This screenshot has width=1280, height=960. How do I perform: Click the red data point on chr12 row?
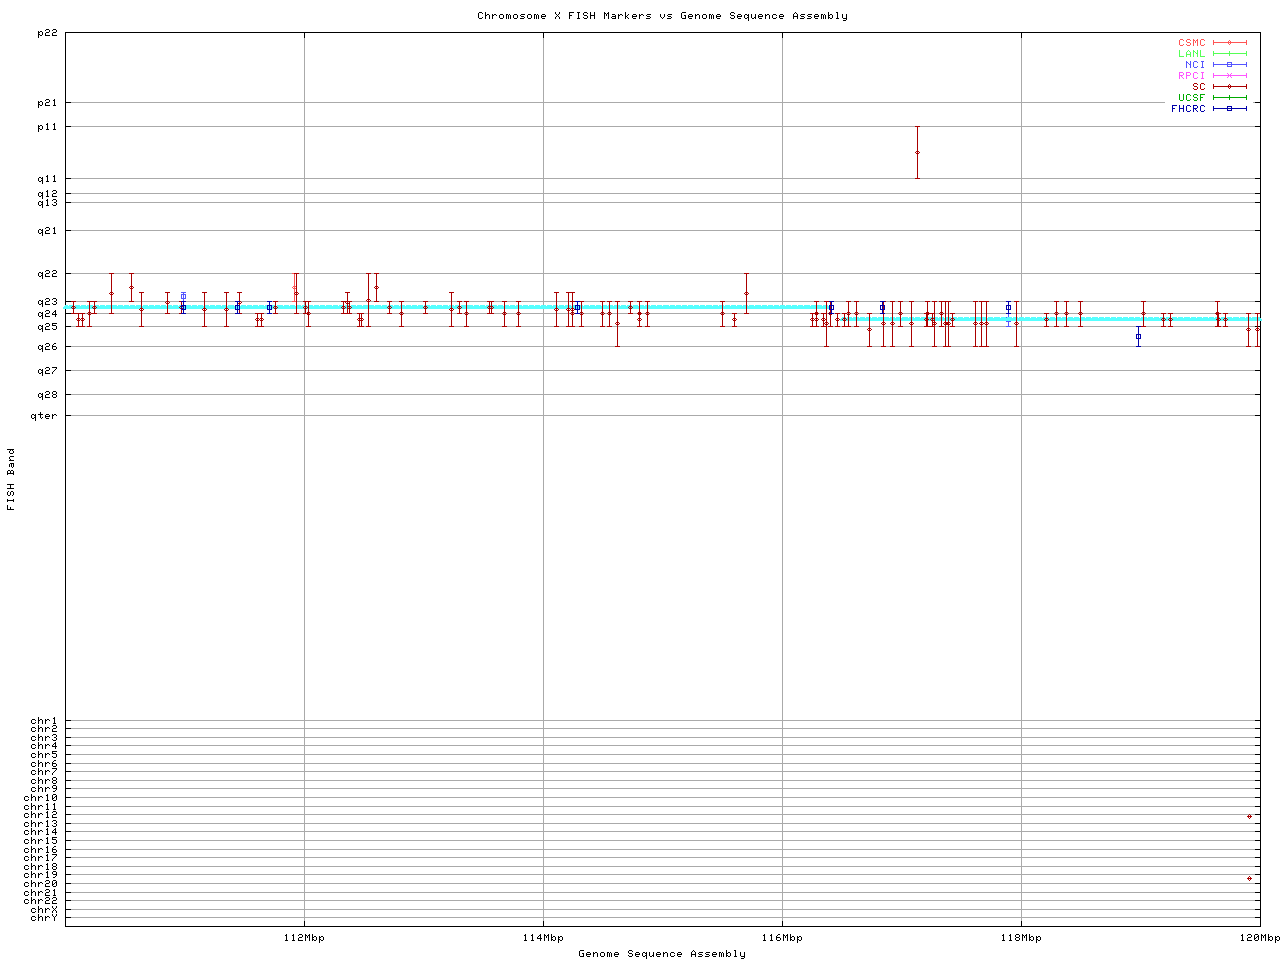(1249, 816)
